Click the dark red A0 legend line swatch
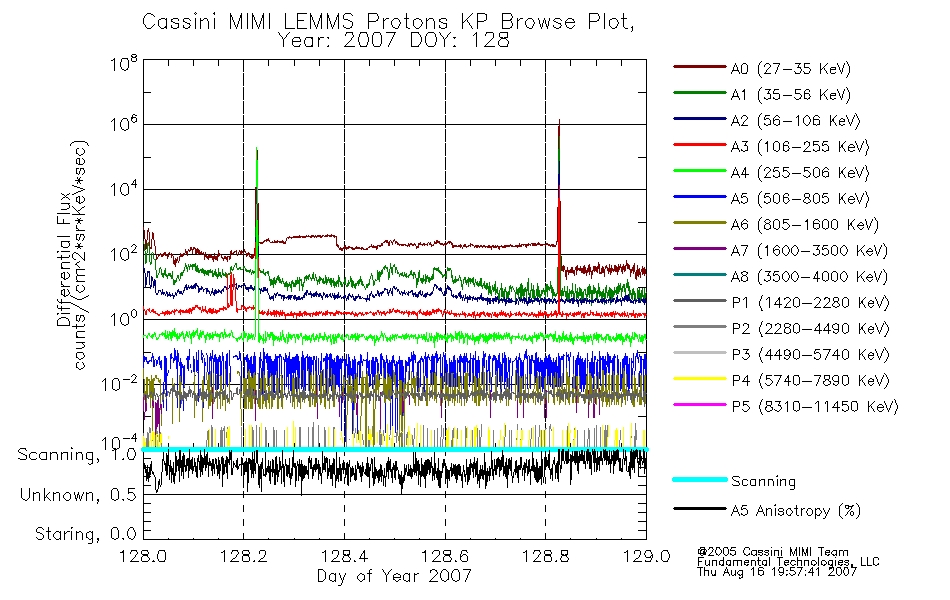The width and height of the screenshot is (950, 600). (699, 67)
